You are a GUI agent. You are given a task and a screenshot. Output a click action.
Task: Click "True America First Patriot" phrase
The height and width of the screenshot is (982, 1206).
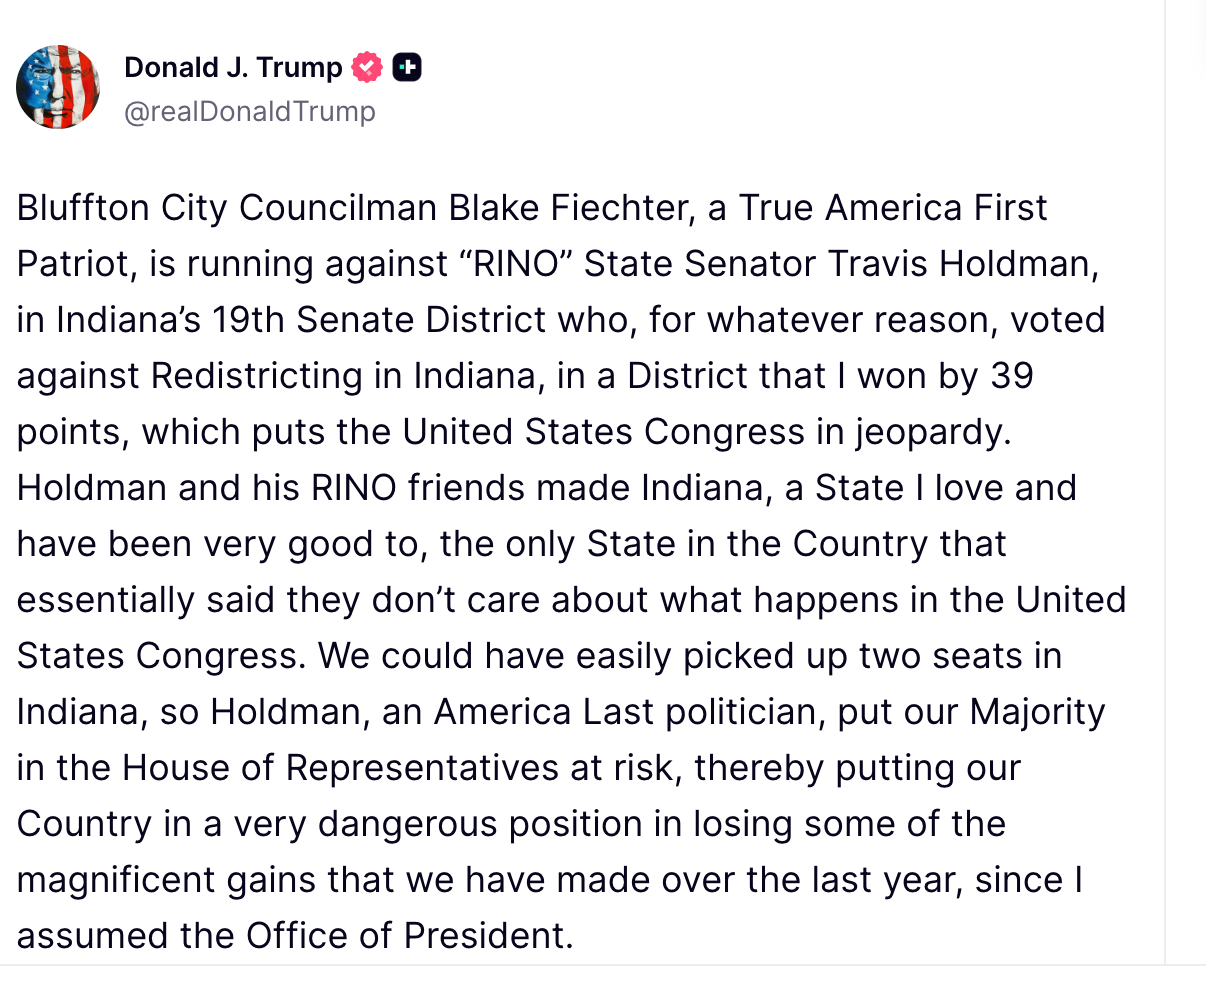[892, 208]
